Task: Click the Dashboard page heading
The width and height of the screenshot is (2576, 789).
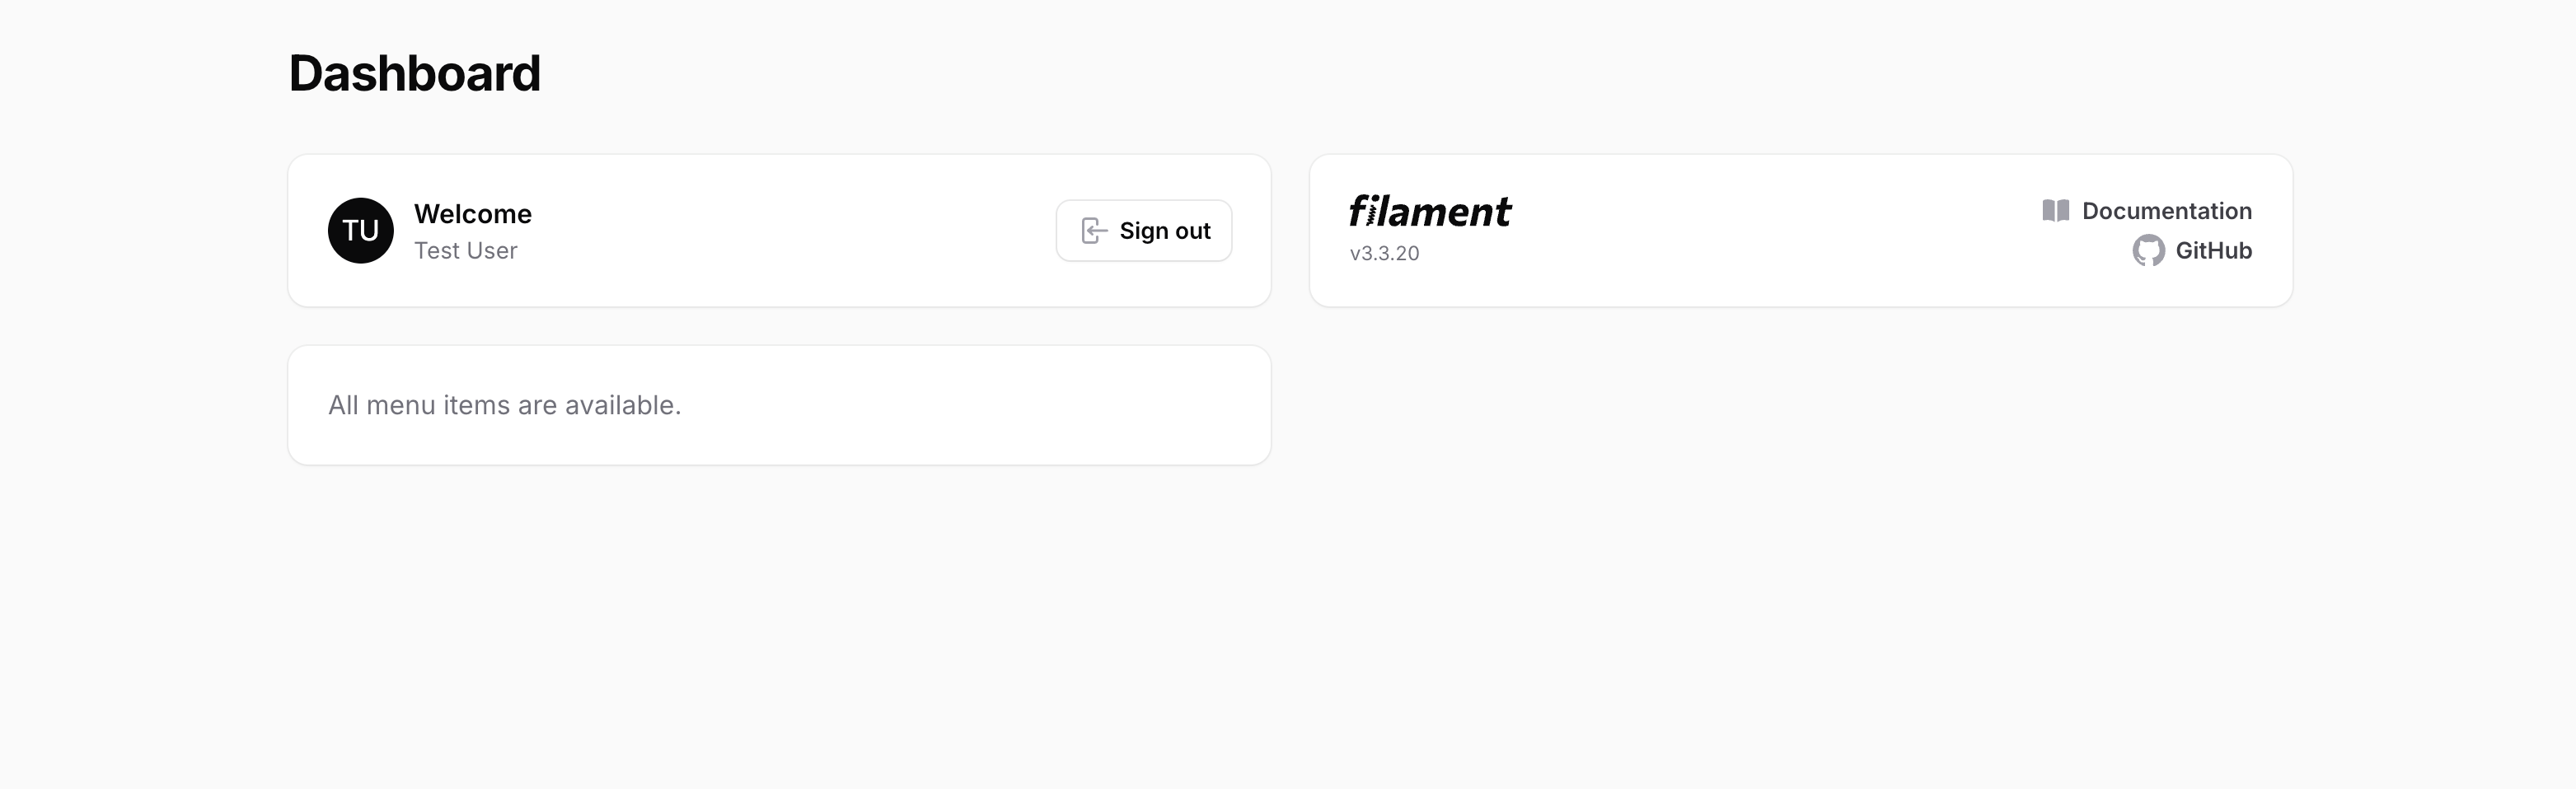Action: [x=414, y=74]
